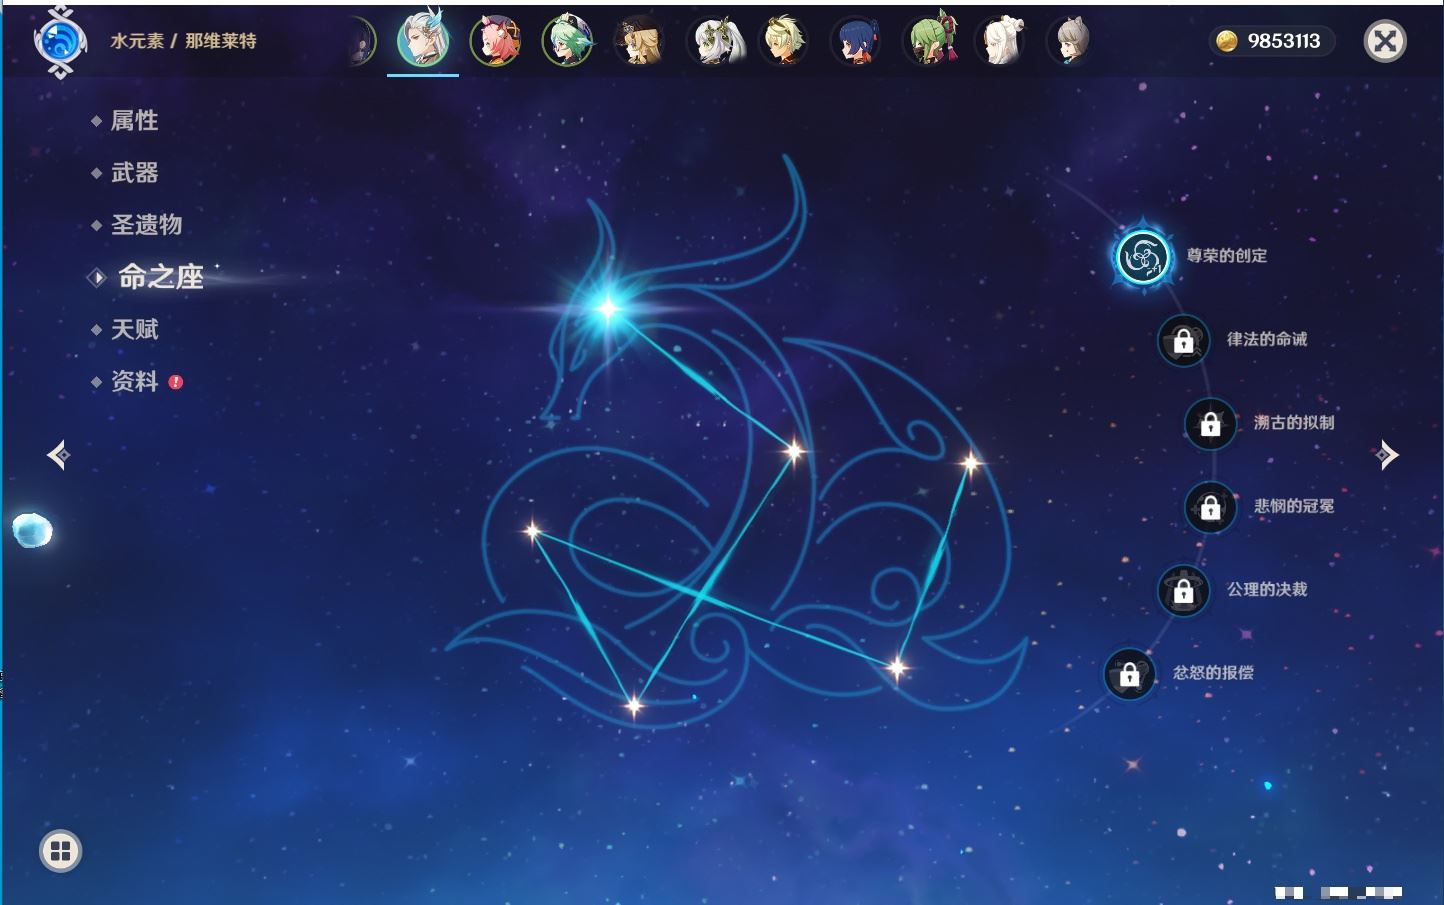Click the locked 律法的命诫 constellation icon

tap(1183, 340)
